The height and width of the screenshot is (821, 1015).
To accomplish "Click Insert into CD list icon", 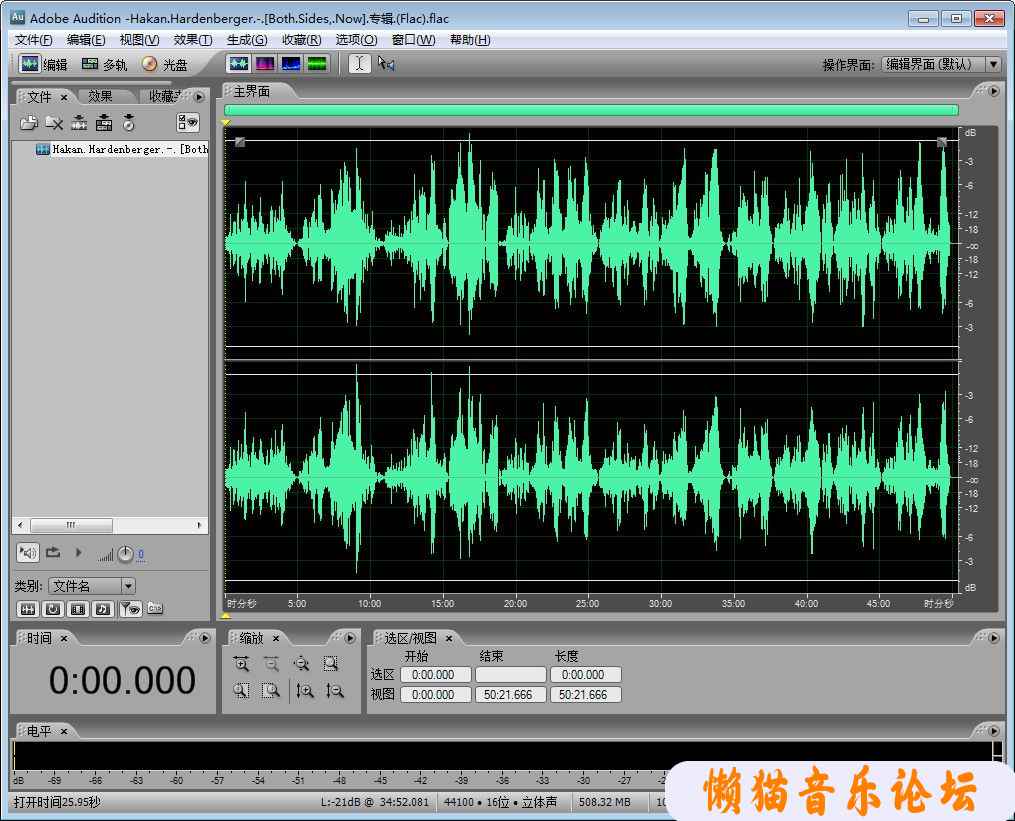I will [129, 122].
